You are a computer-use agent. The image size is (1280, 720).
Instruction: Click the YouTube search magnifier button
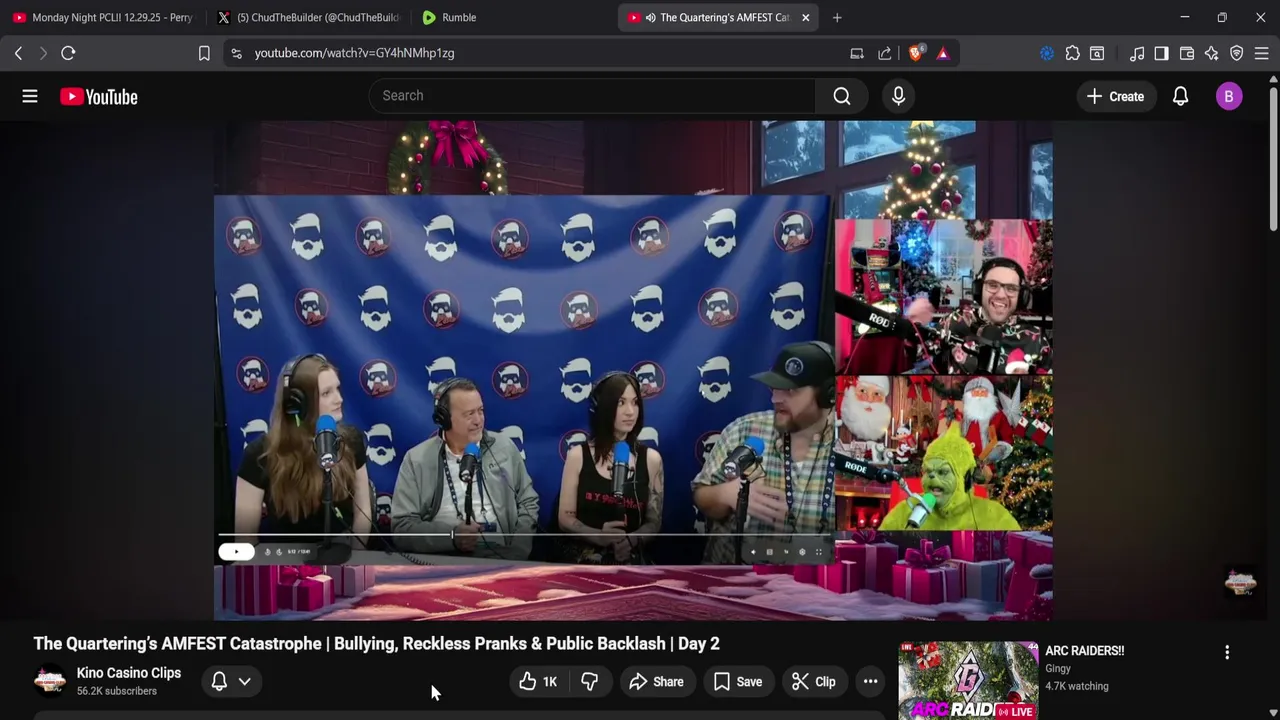click(x=842, y=96)
